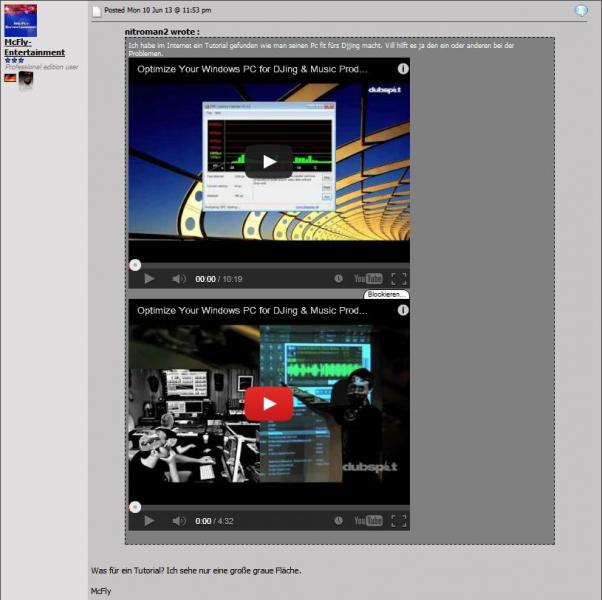Open info icon on second video

click(403, 310)
